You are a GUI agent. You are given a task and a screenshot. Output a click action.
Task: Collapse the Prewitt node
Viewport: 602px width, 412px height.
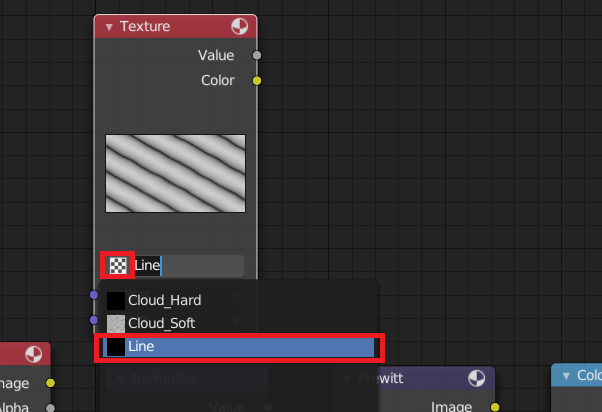pyautogui.click(x=347, y=379)
